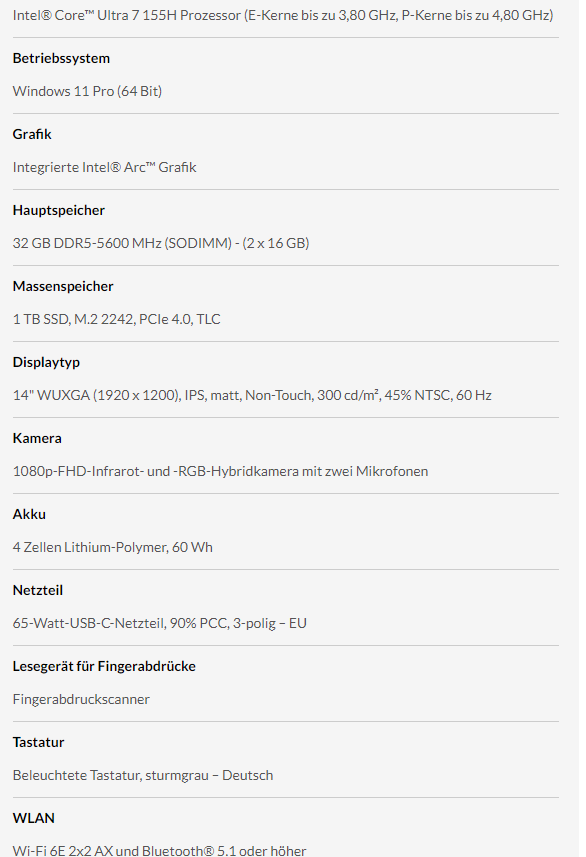Click the Betriebssystem heading
The height and width of the screenshot is (857, 586).
61,58
